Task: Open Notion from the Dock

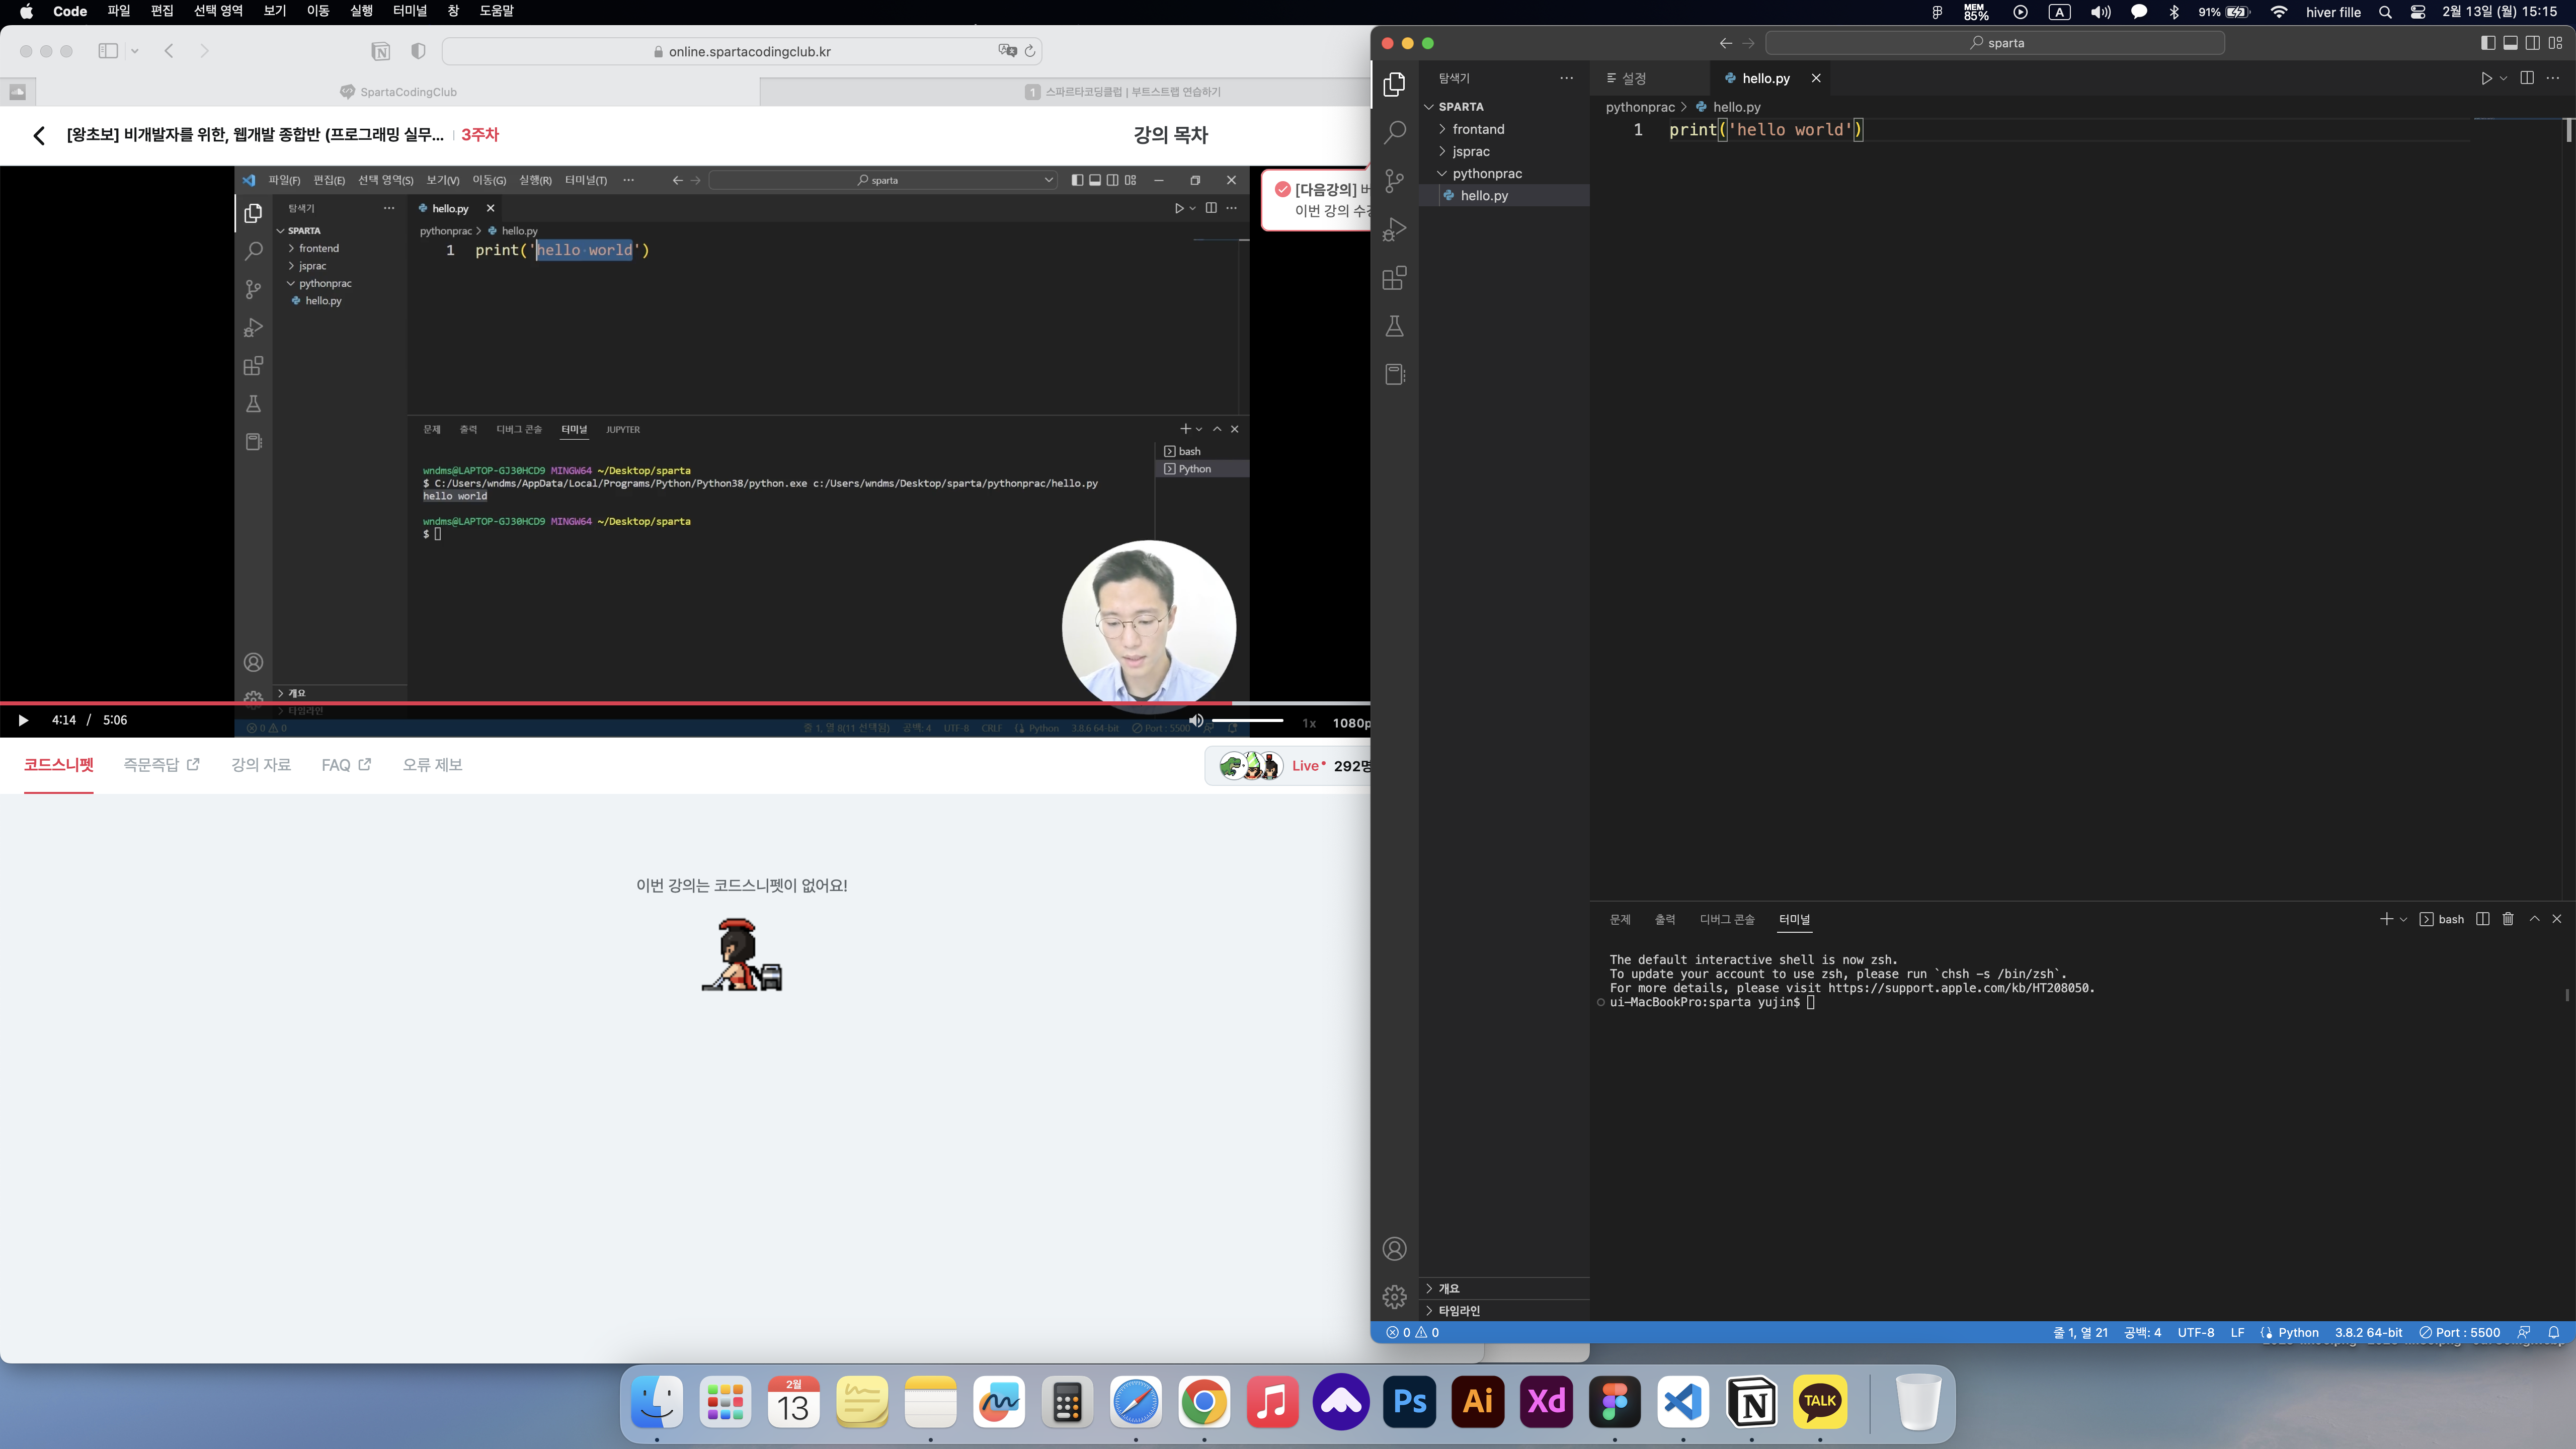Action: pos(1751,1402)
